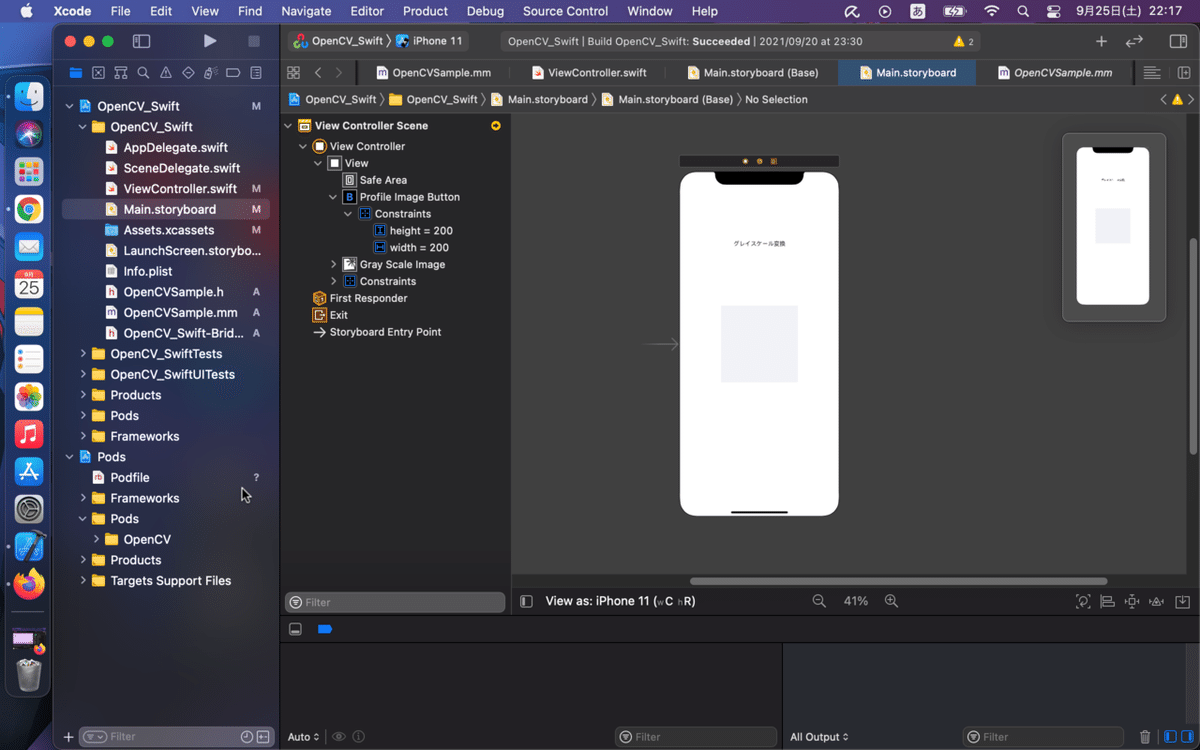1200x750 pixels.
Task: Open the Project navigator folder icon
Action: pos(76,73)
